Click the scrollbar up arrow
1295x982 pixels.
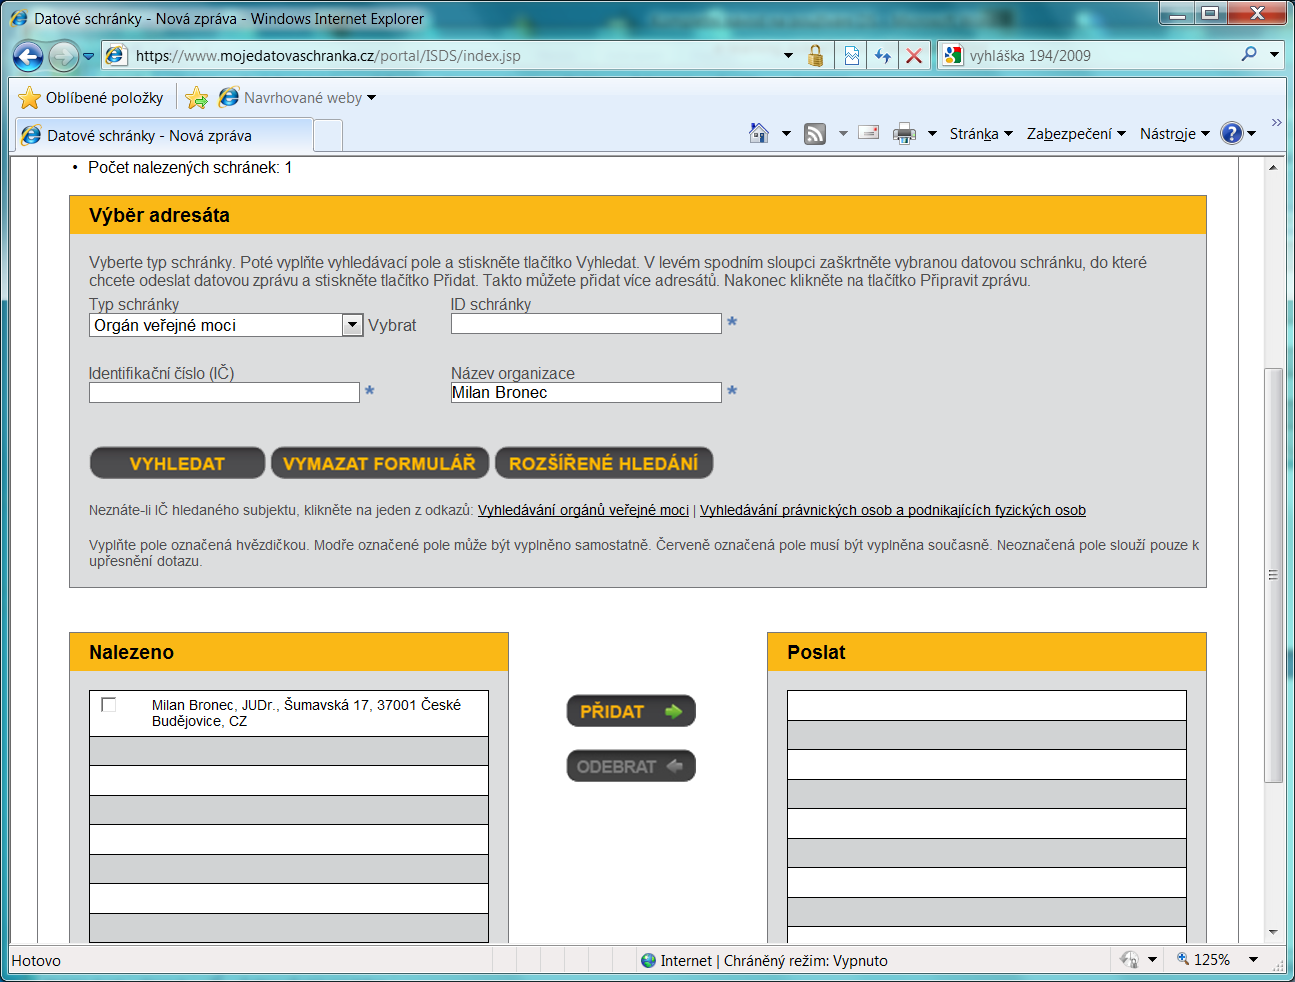(1273, 167)
